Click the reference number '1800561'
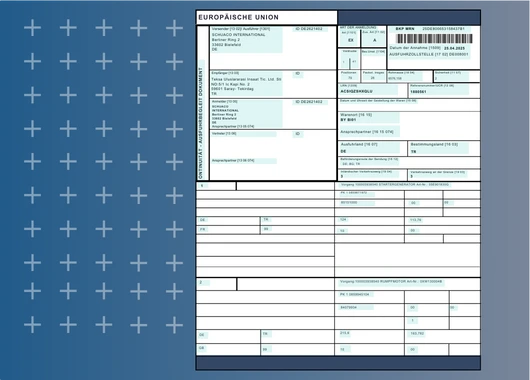The height and width of the screenshot is (380, 530). click(x=418, y=92)
